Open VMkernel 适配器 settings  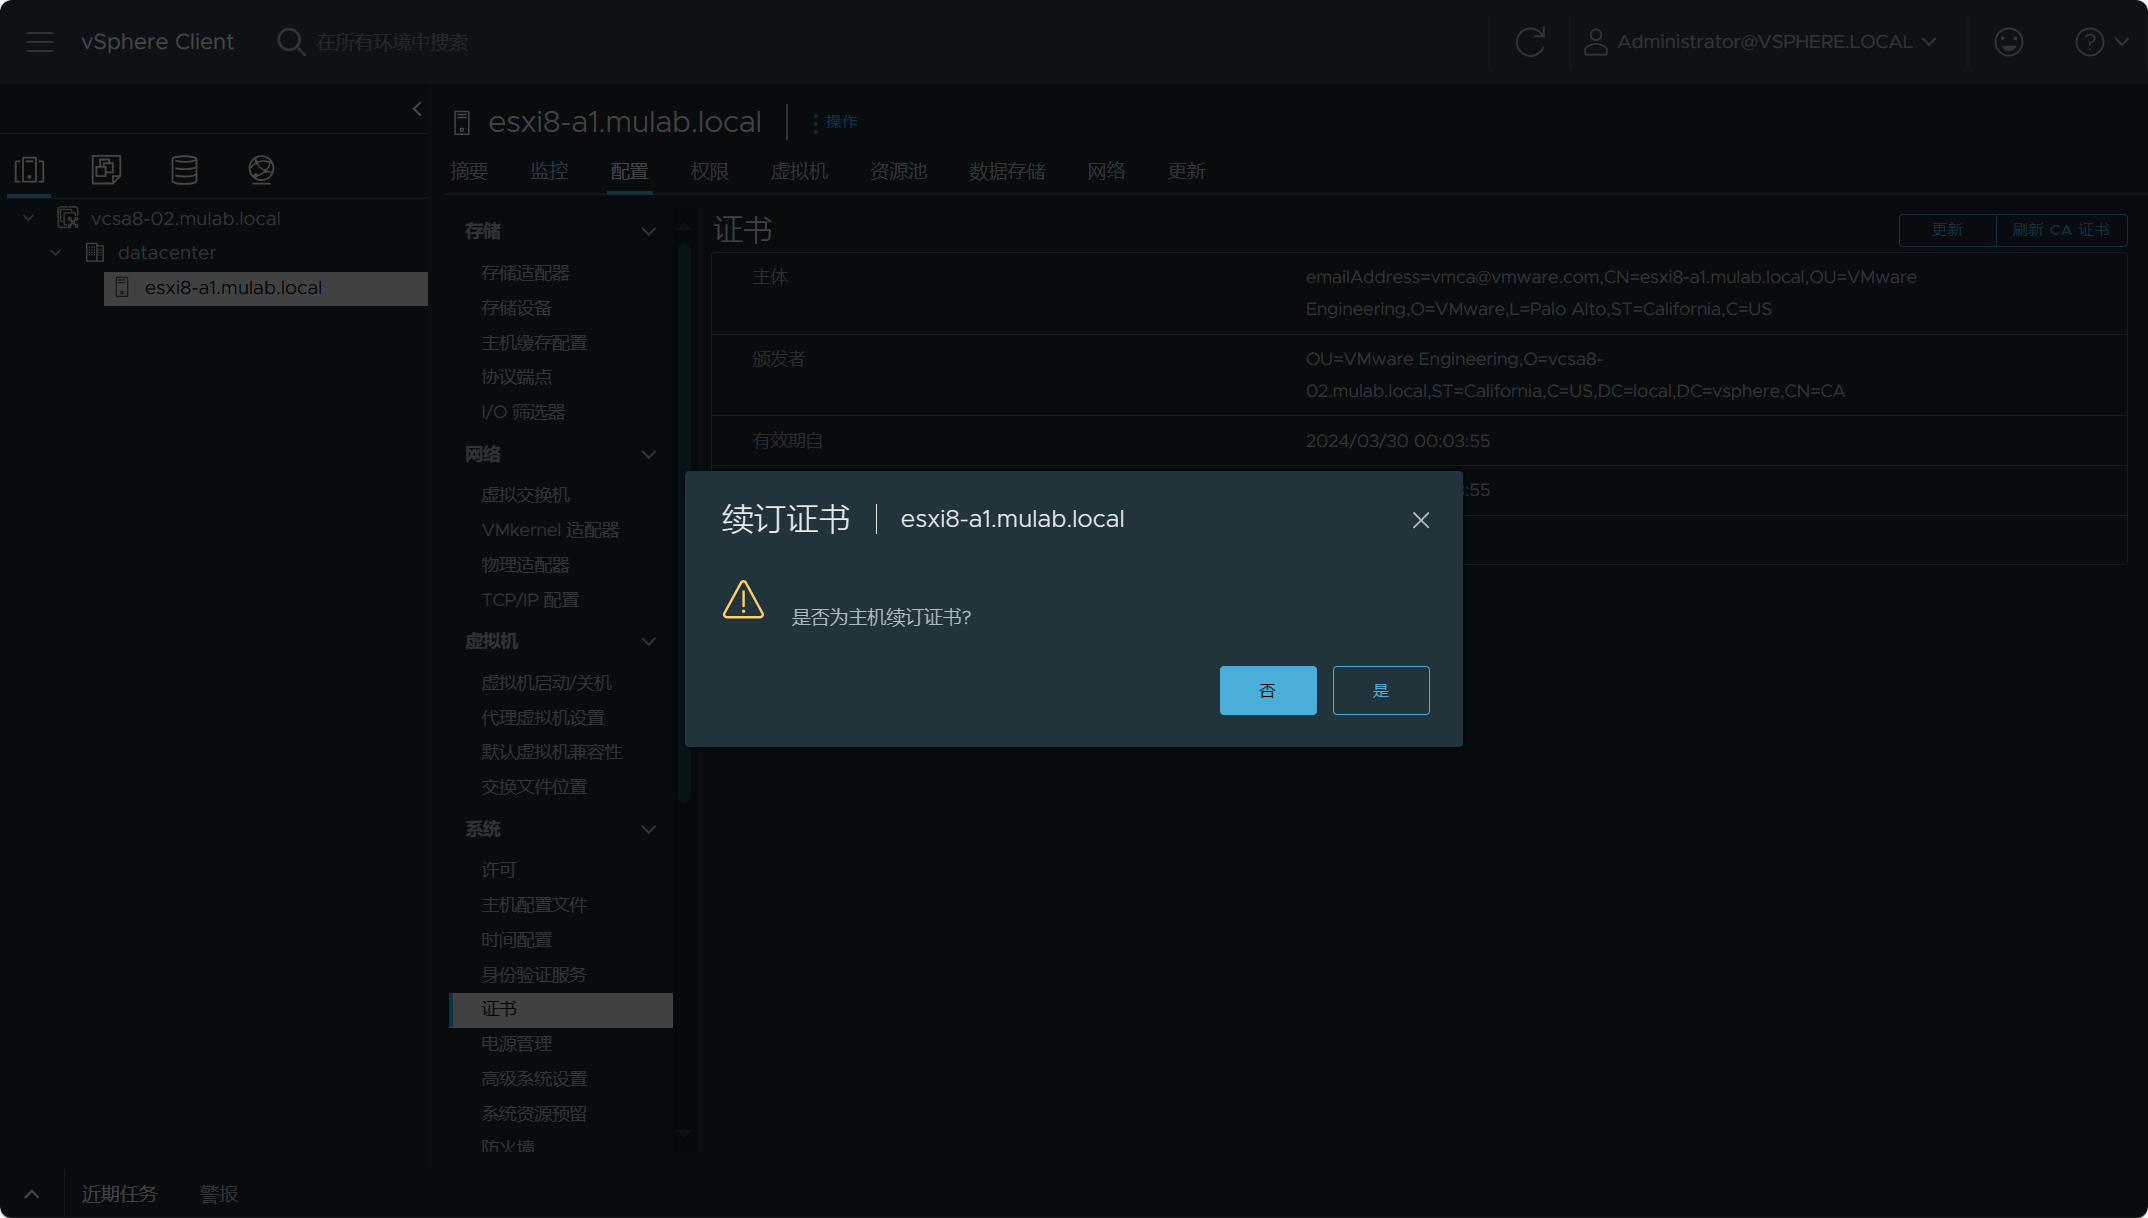tap(550, 530)
